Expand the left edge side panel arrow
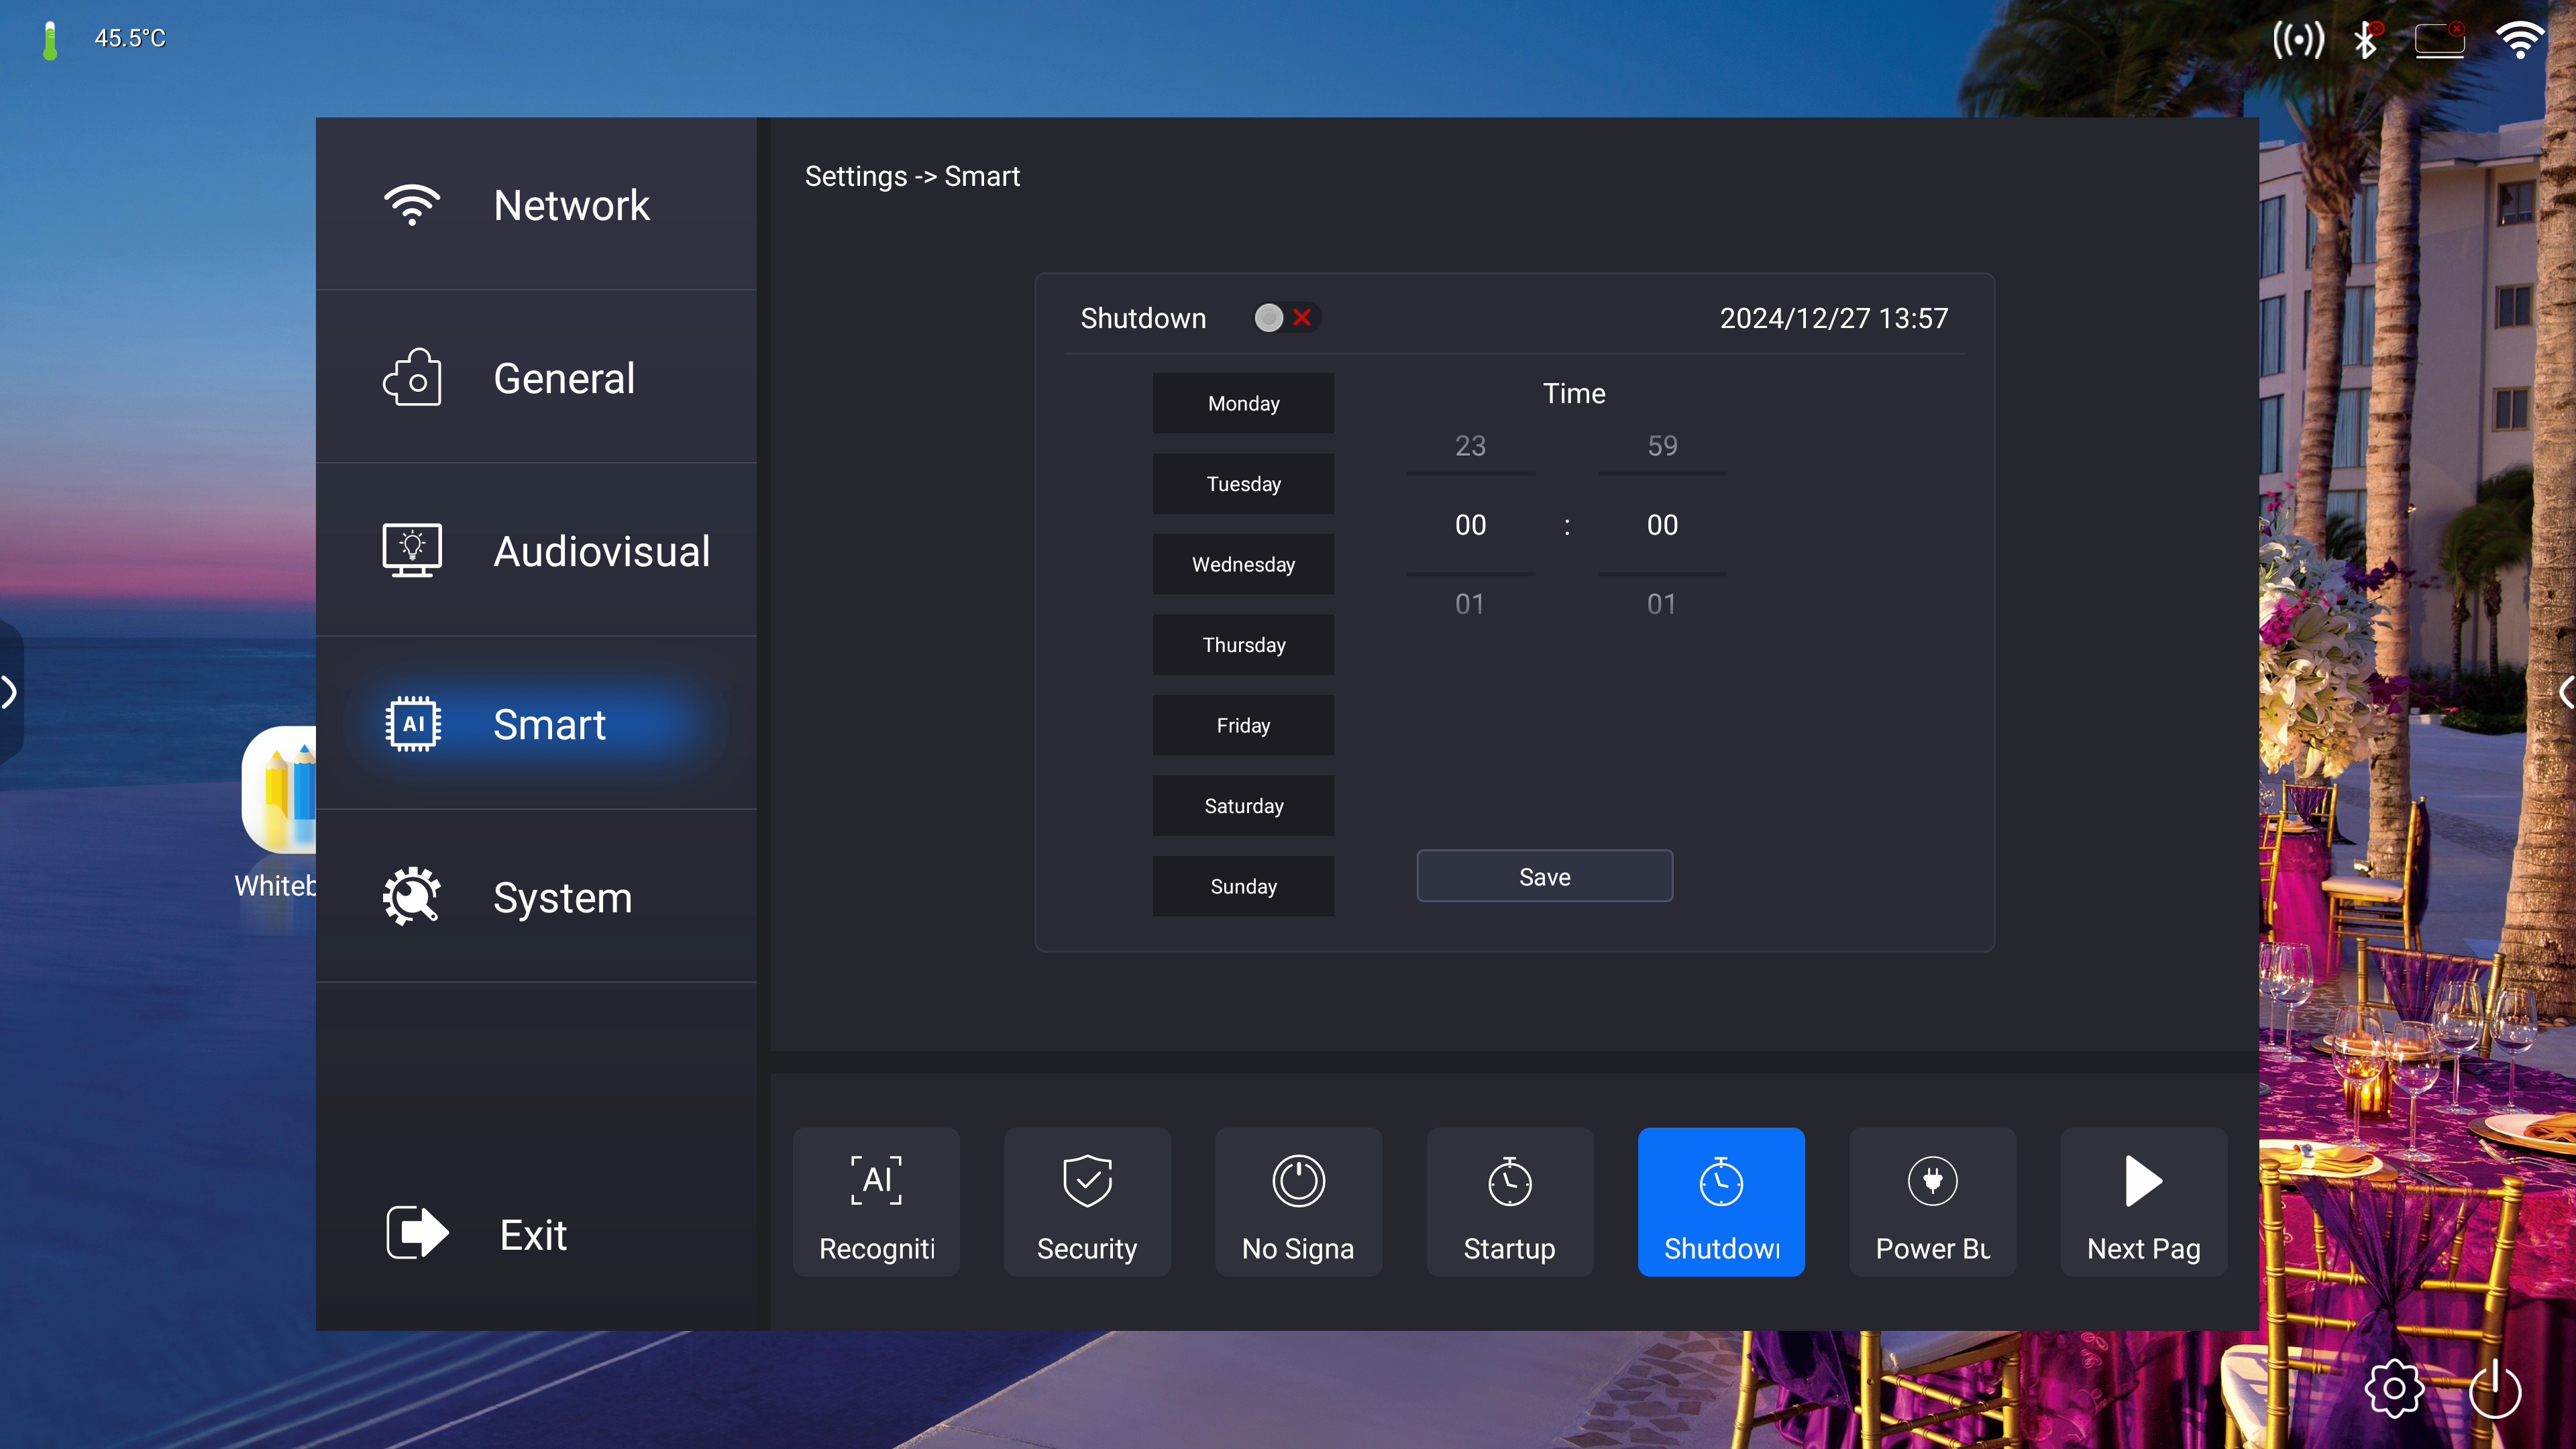 click(10, 692)
